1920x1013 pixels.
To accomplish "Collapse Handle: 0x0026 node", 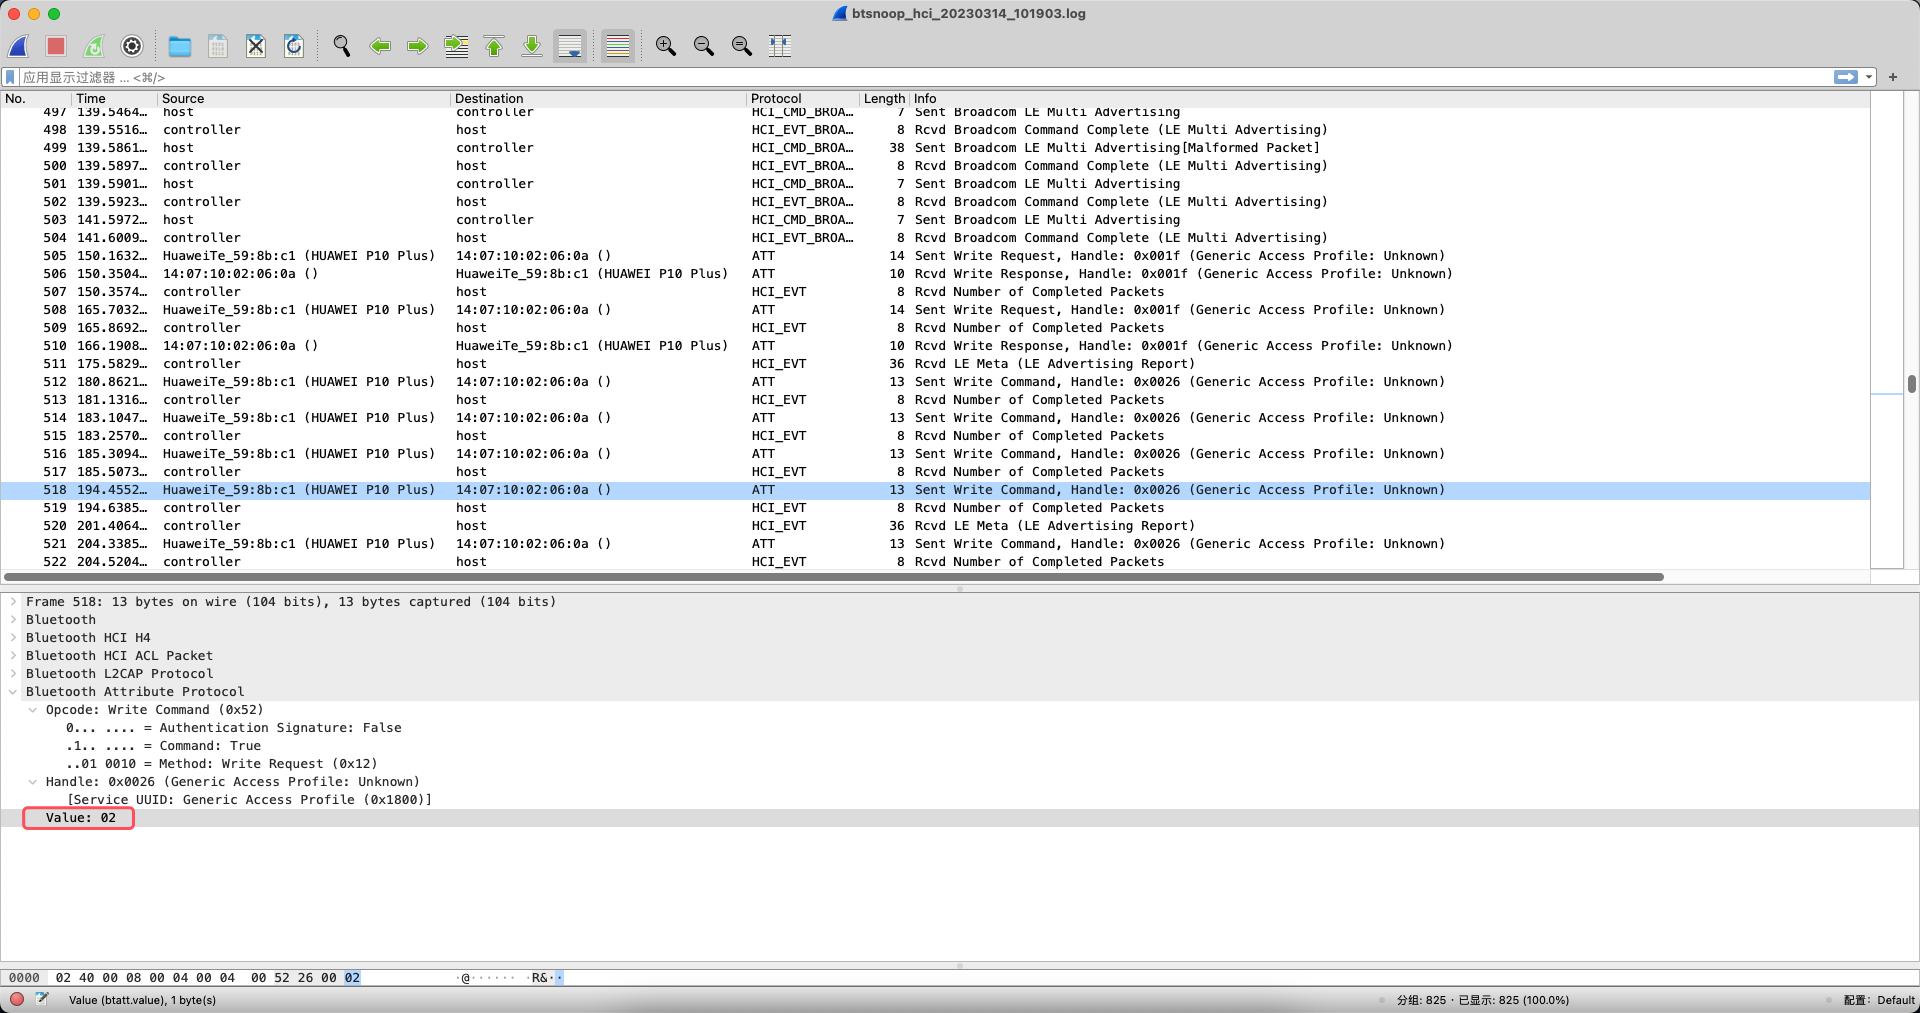I will click(x=33, y=782).
